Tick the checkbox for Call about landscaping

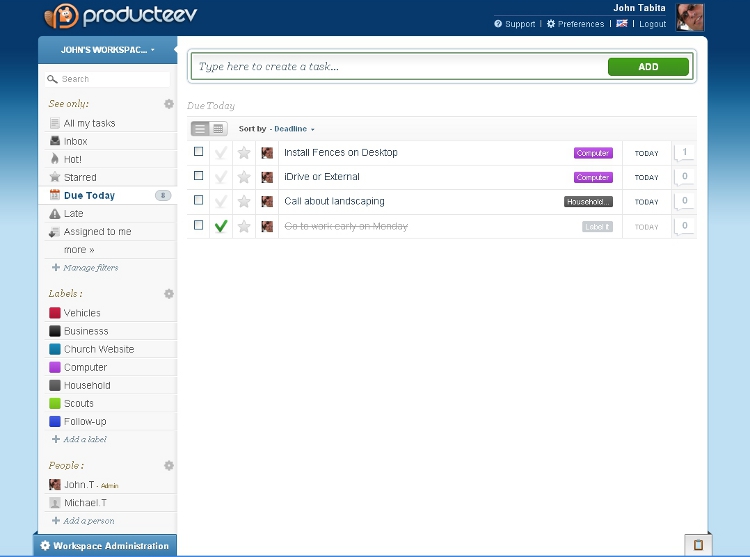click(198, 201)
